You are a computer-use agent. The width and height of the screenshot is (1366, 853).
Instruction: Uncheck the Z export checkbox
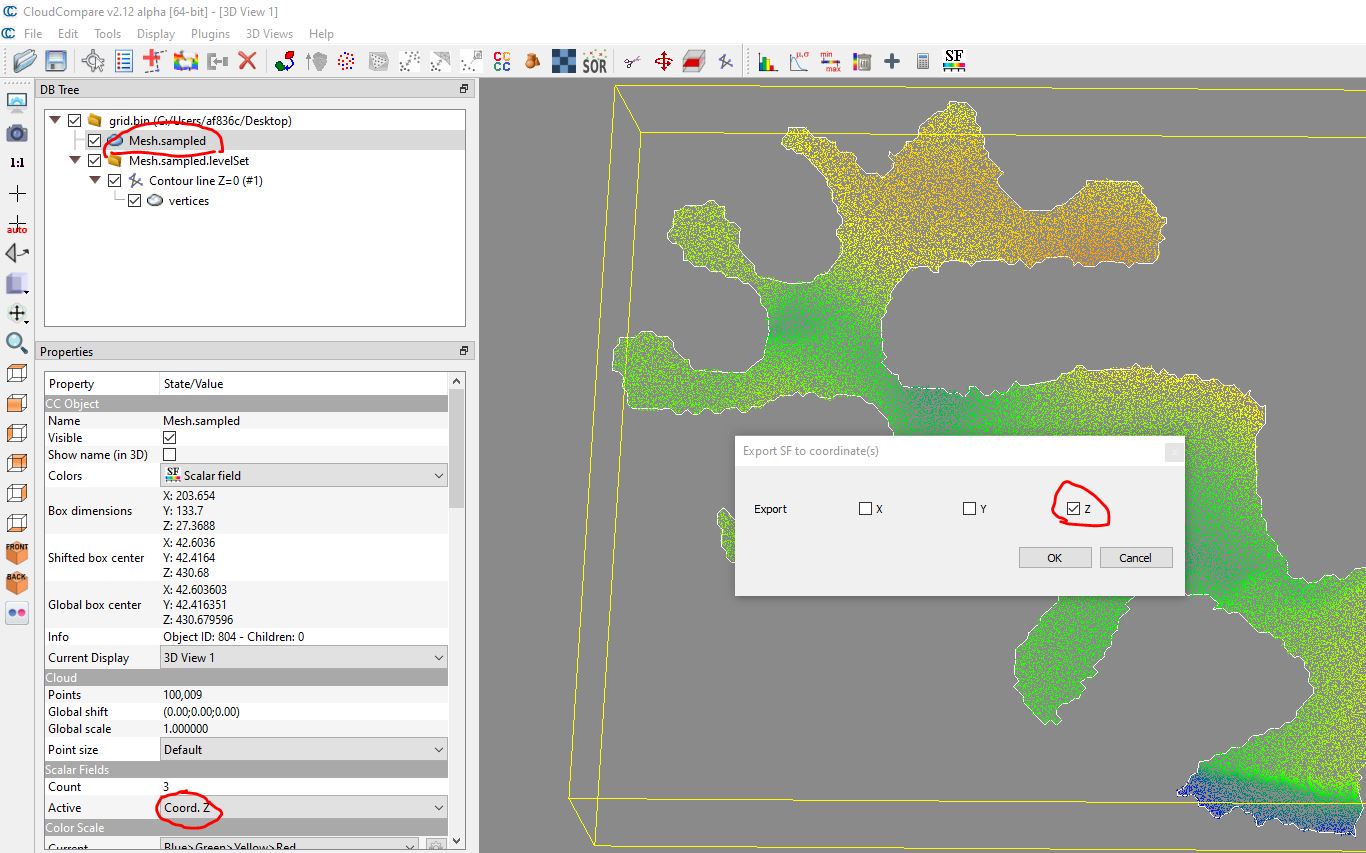coord(1073,509)
